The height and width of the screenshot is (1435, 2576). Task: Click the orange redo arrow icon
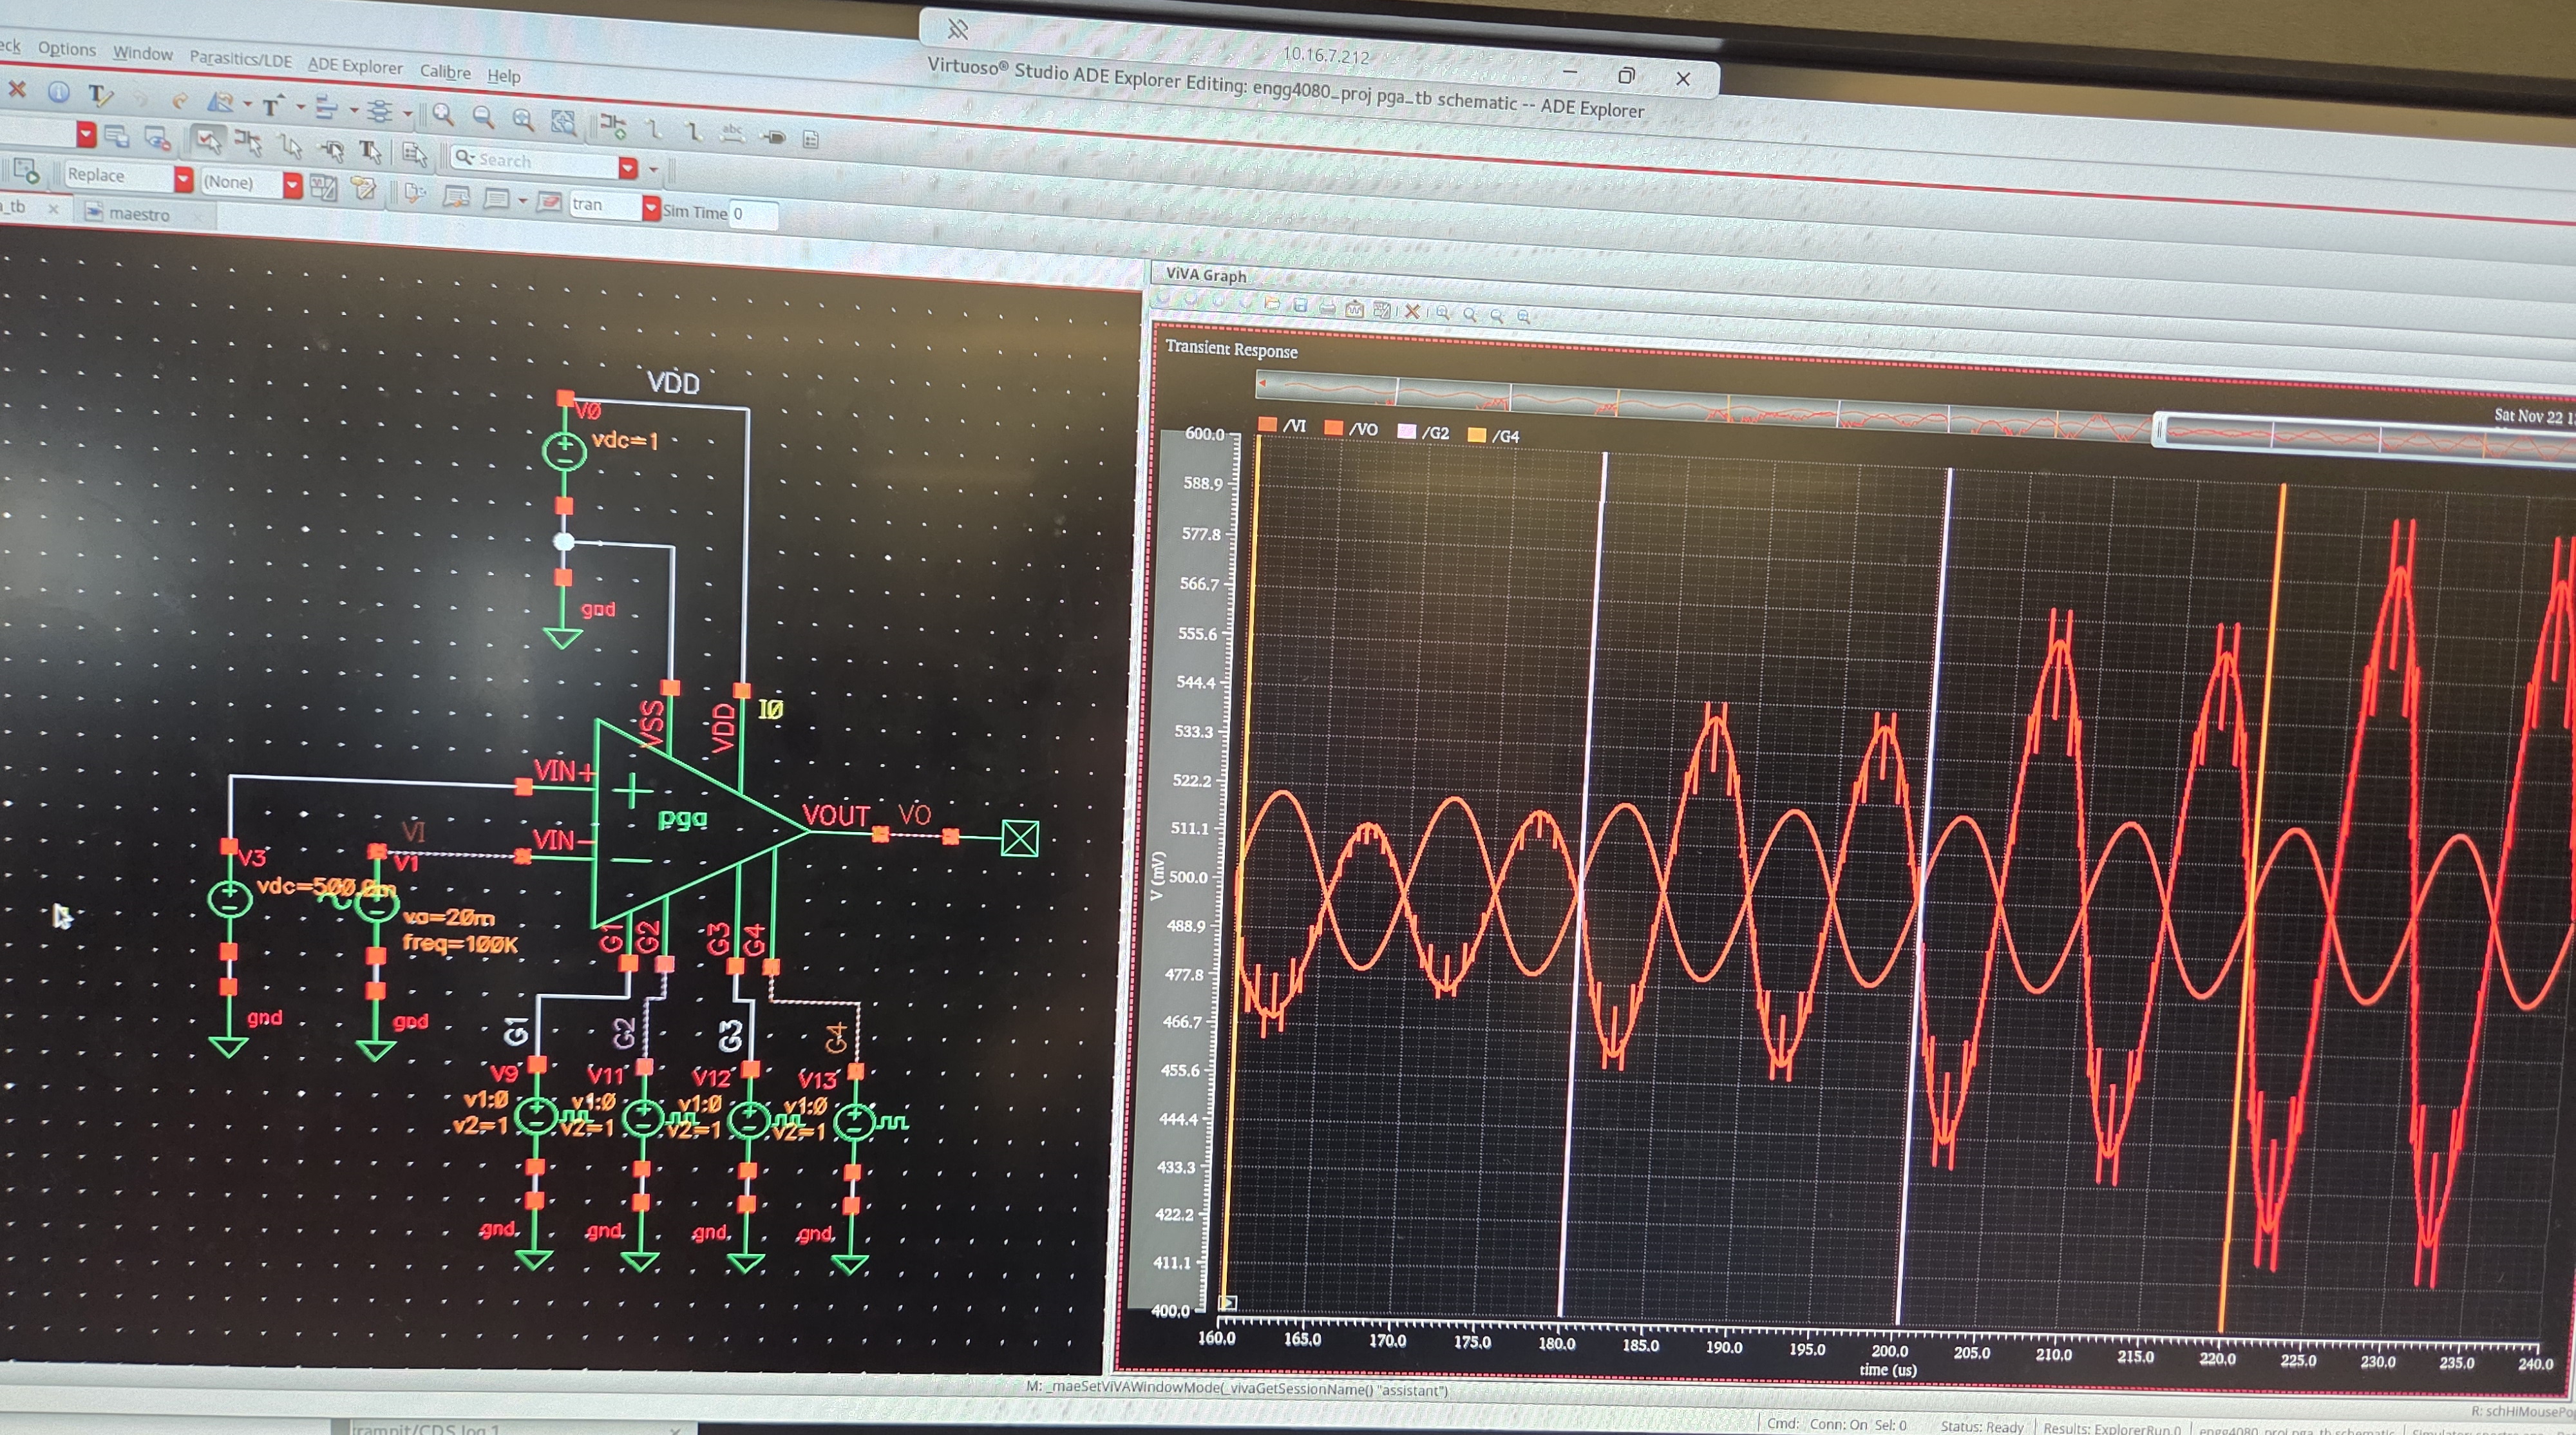point(180,100)
